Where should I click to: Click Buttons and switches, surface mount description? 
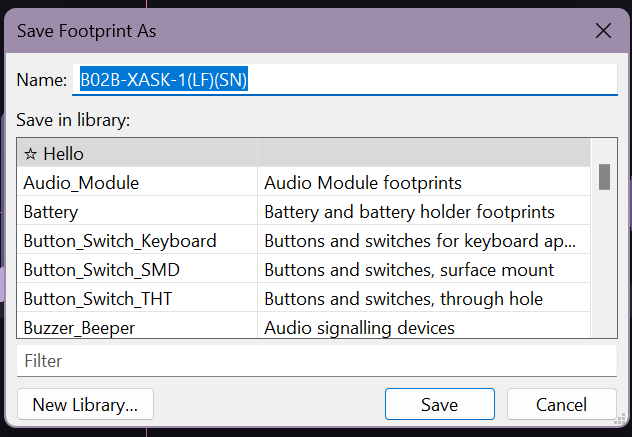click(x=409, y=270)
